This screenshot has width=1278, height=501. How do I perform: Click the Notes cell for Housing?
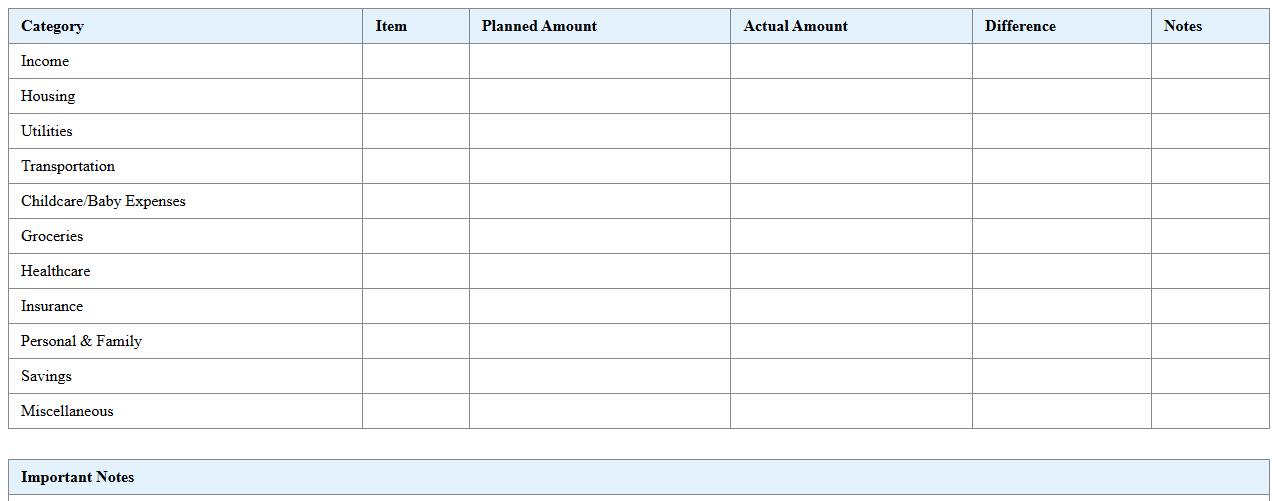point(1210,96)
